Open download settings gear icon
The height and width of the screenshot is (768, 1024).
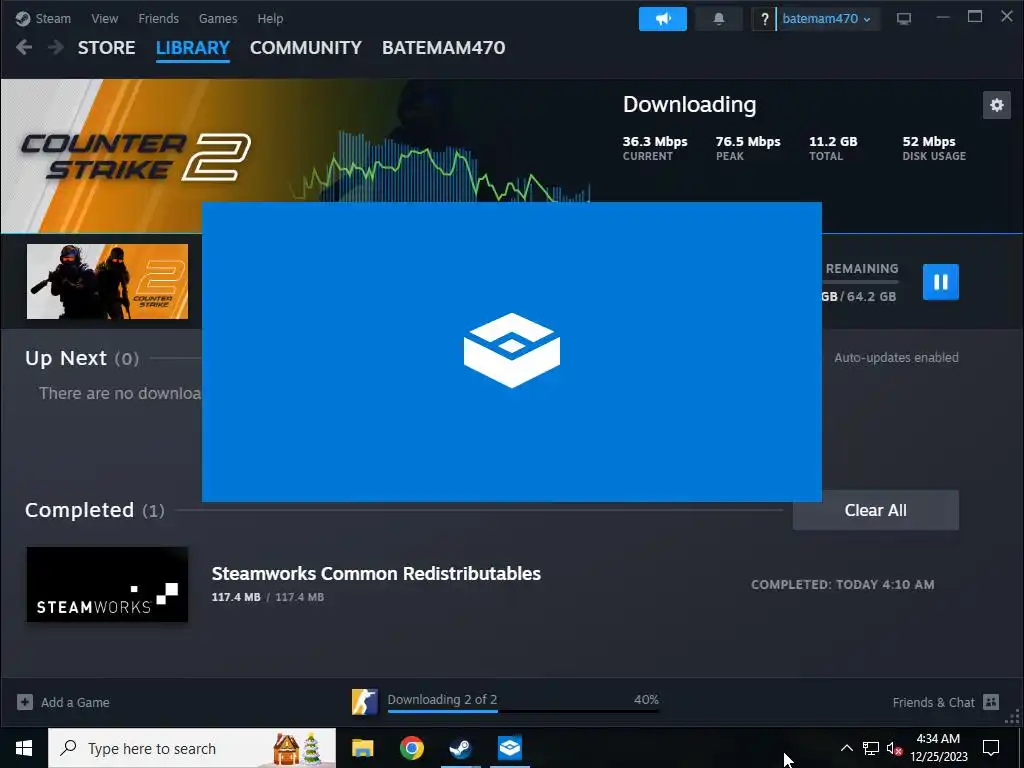pos(997,105)
